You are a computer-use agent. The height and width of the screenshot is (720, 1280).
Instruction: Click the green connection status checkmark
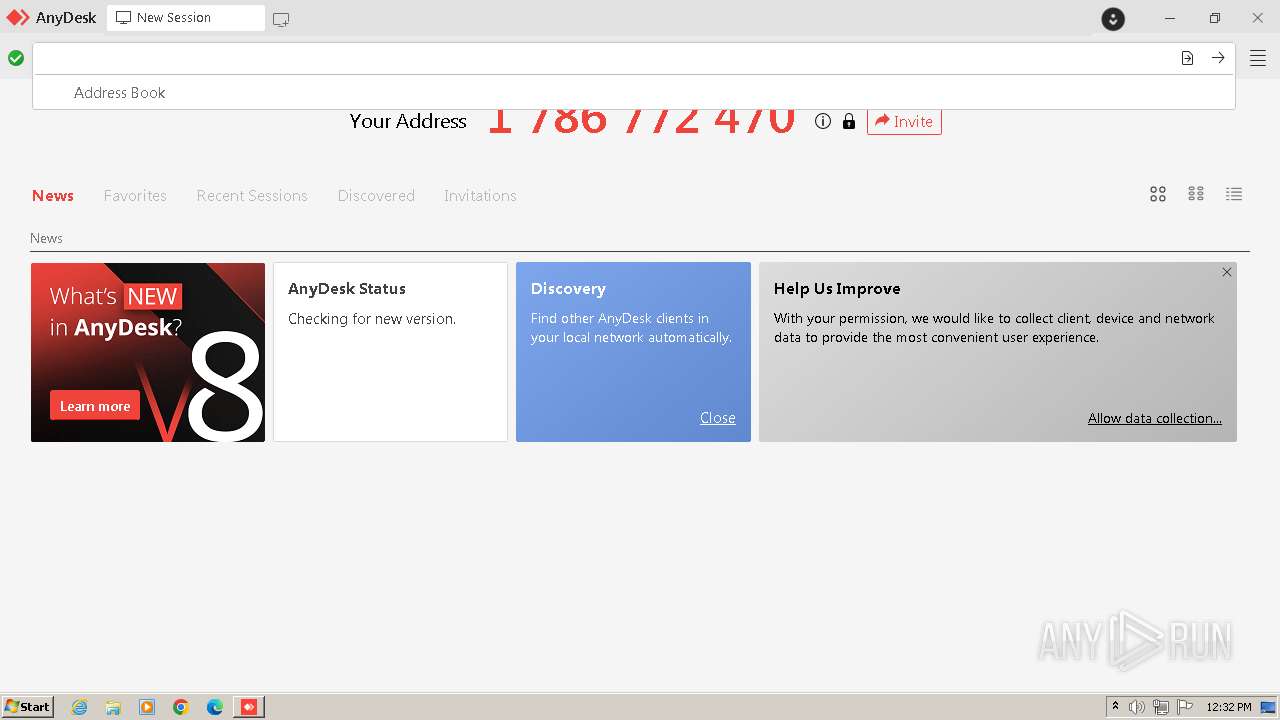point(16,59)
